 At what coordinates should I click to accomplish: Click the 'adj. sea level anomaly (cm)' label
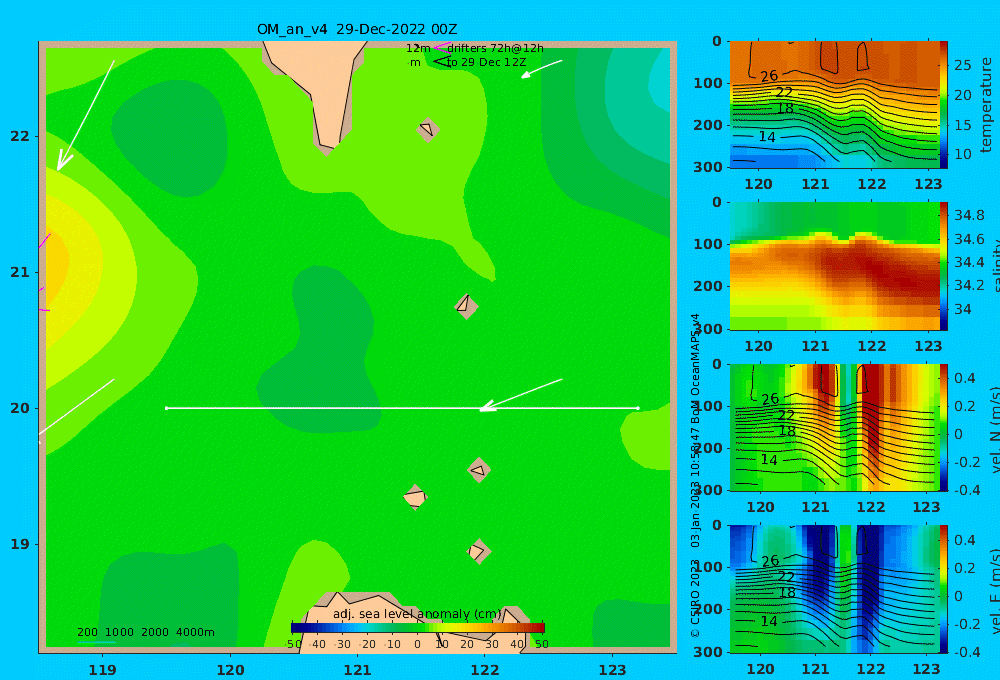tap(417, 614)
